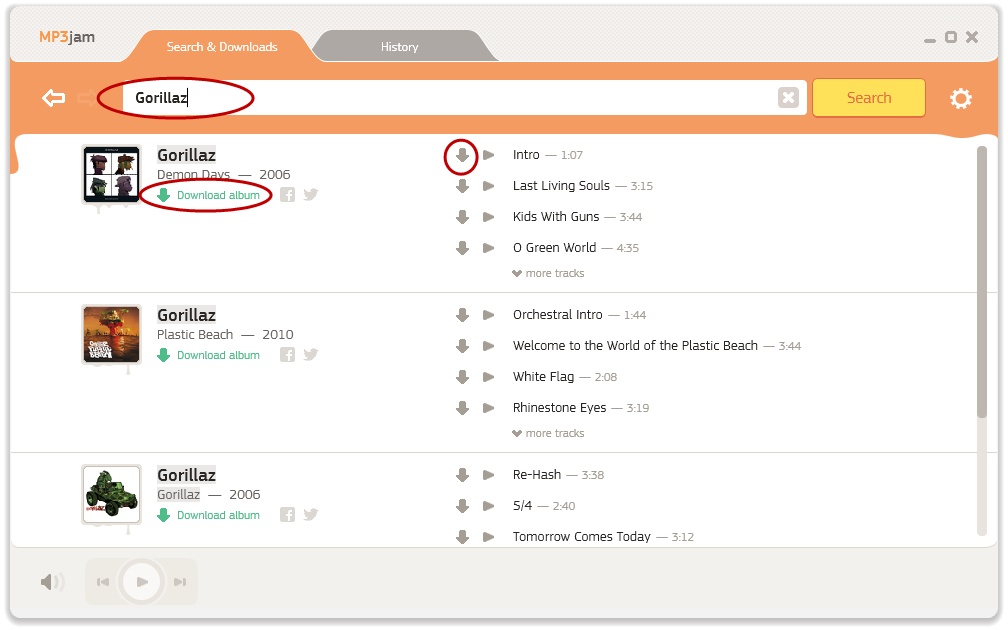The image size is (1008, 630).
Task: Expand more tracks for Demon Days
Action: pyautogui.click(x=548, y=273)
